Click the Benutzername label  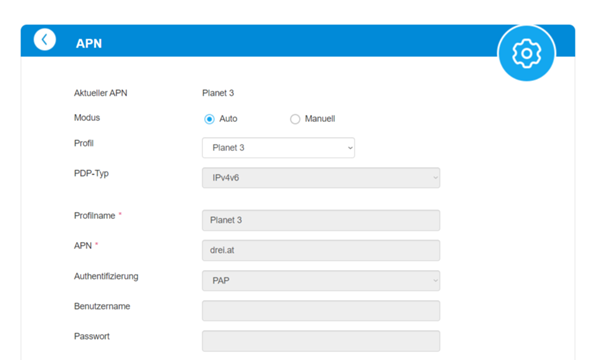coord(102,306)
